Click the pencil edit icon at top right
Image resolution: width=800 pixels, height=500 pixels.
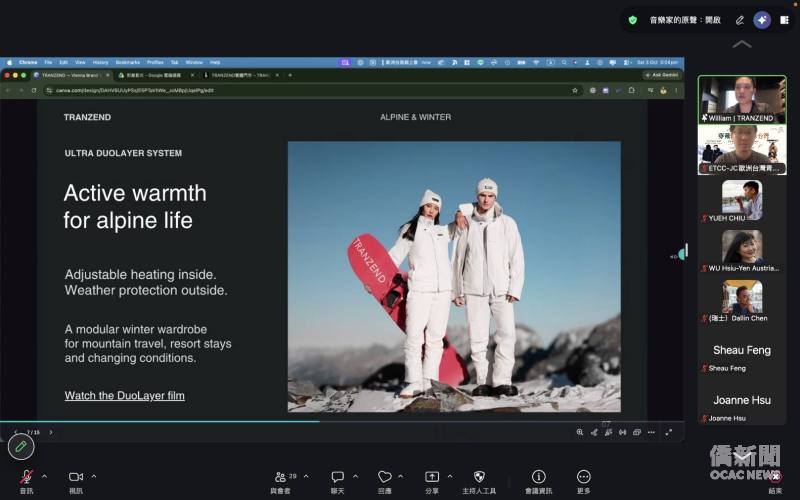pyautogui.click(x=739, y=20)
